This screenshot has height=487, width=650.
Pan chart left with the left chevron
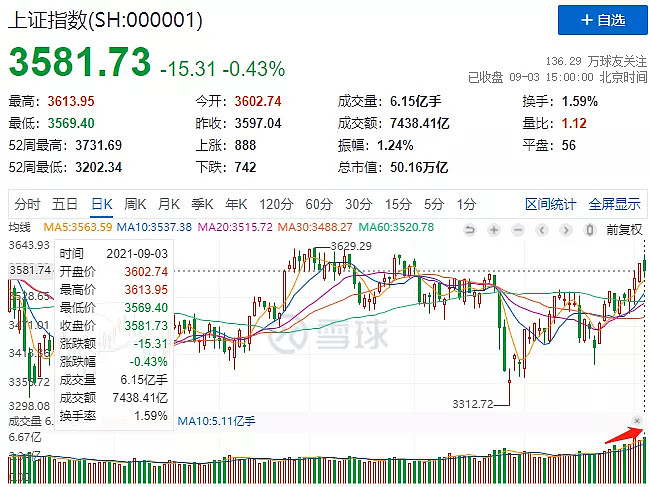click(542, 230)
